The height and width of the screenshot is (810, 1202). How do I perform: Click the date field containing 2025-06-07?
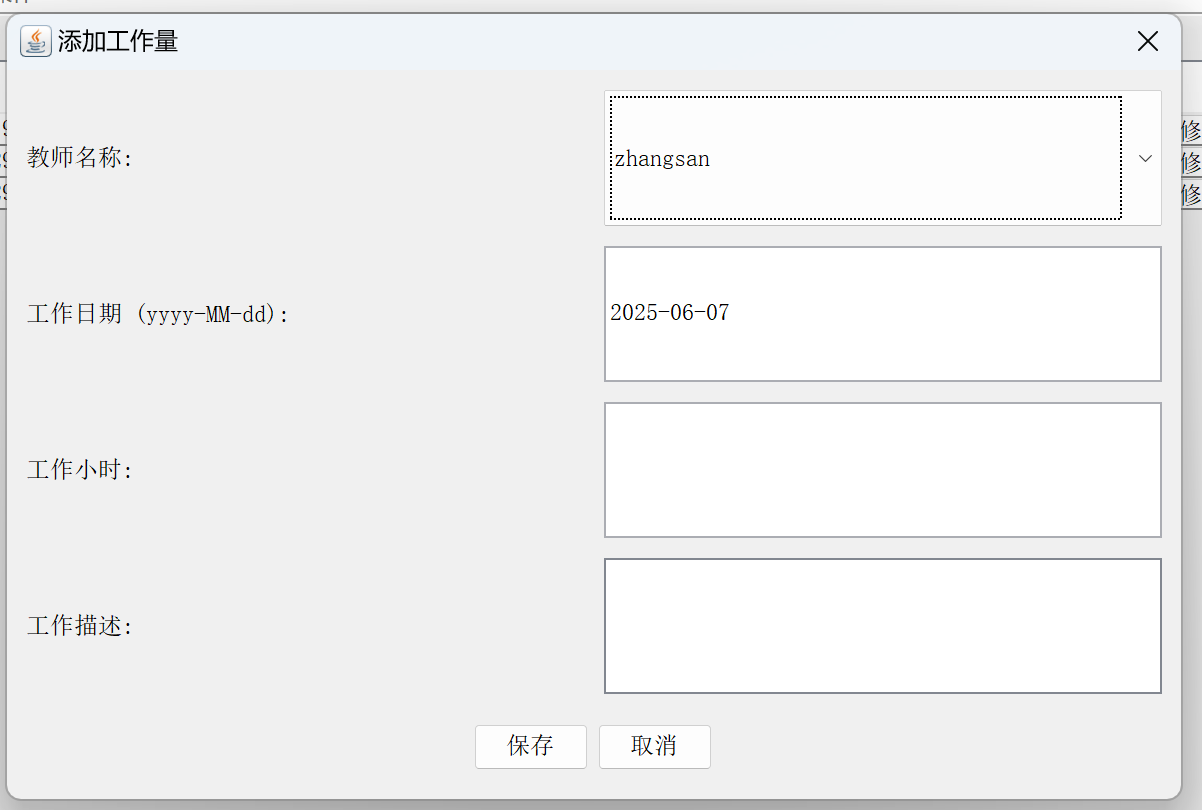pos(882,314)
